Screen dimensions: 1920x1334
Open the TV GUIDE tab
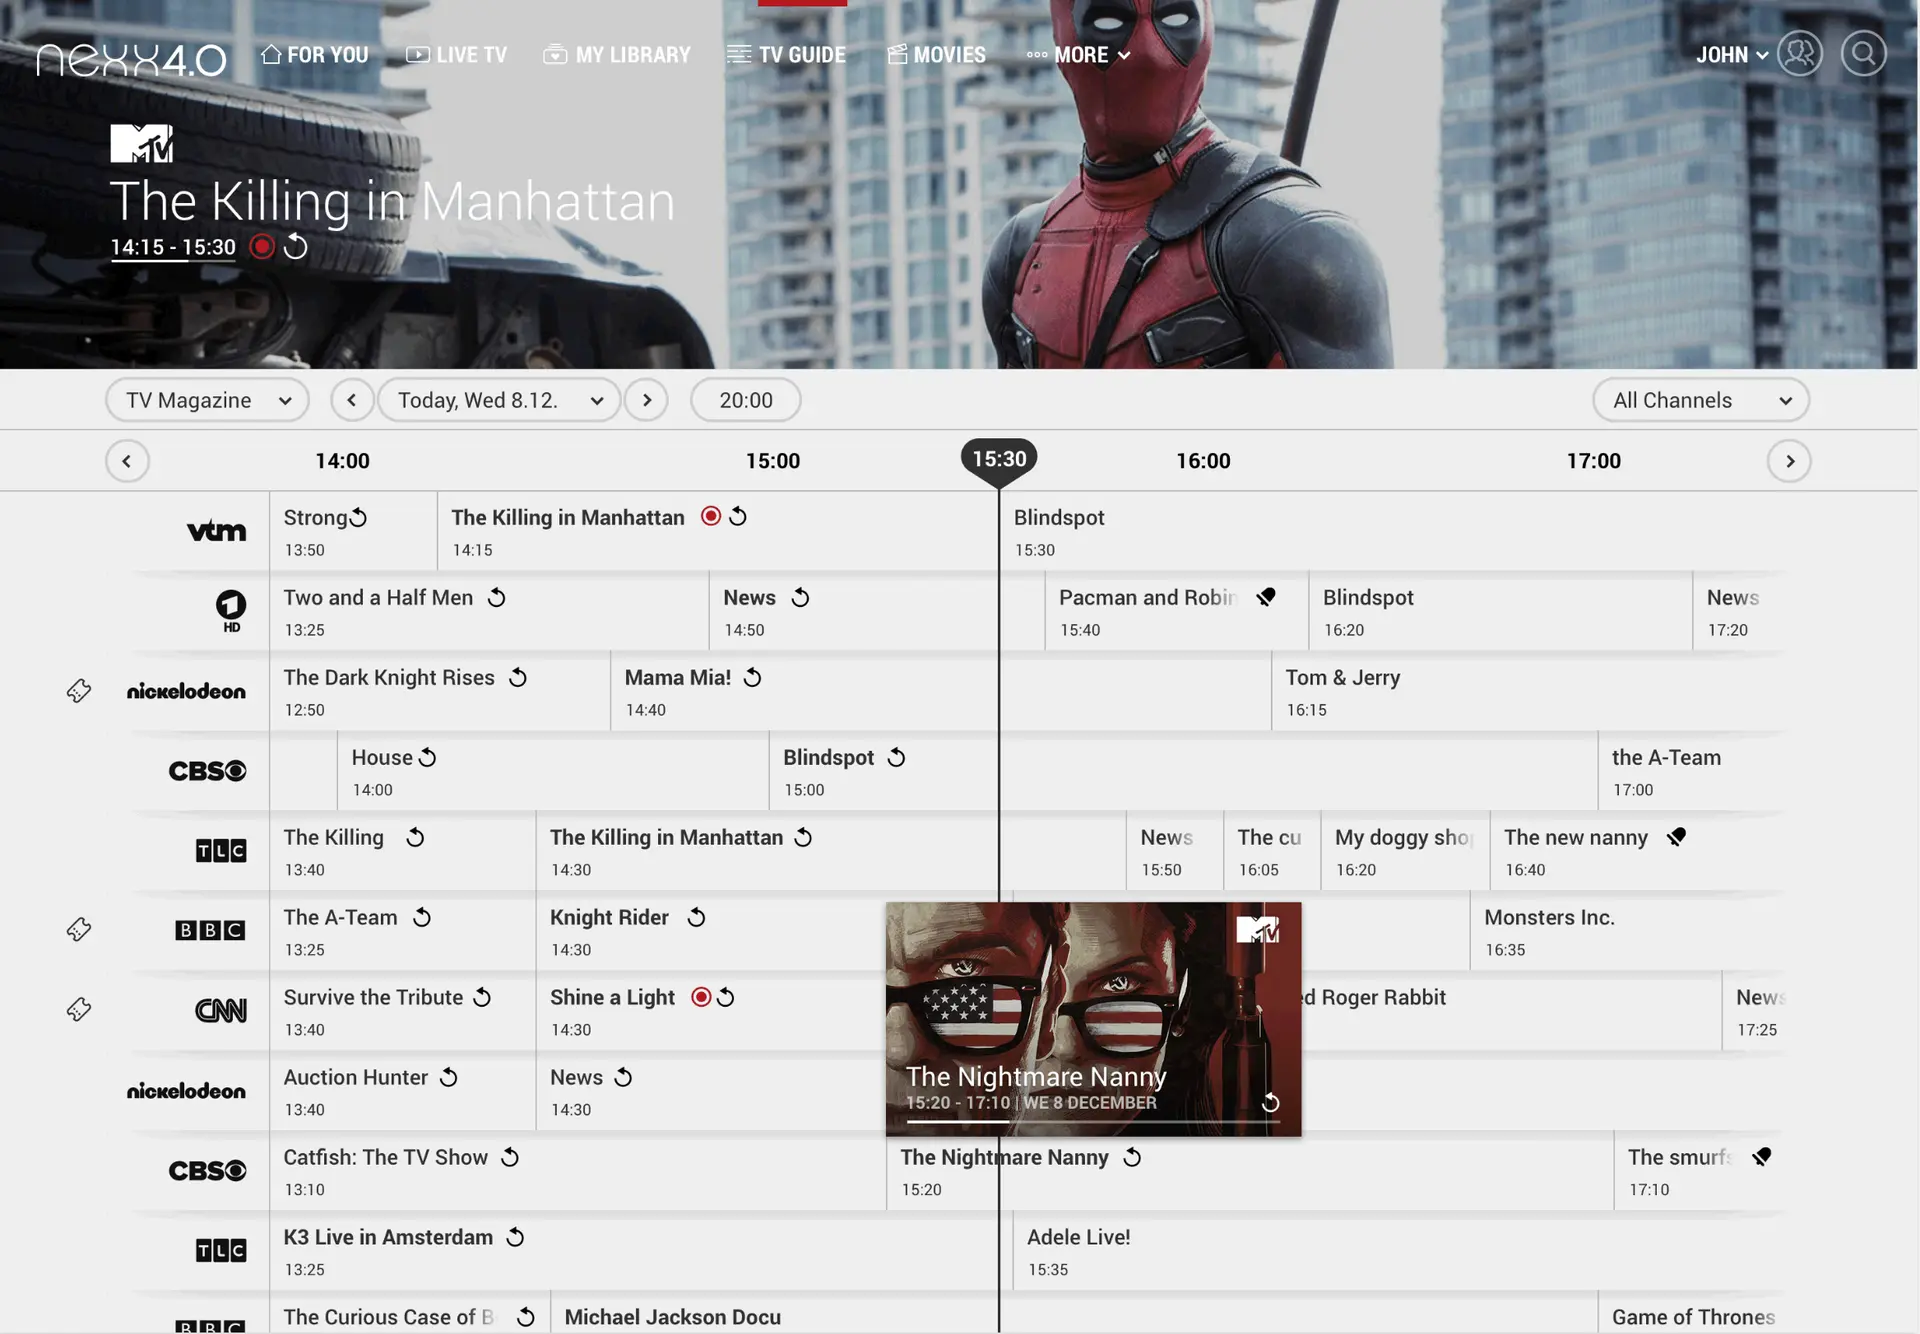coord(787,55)
